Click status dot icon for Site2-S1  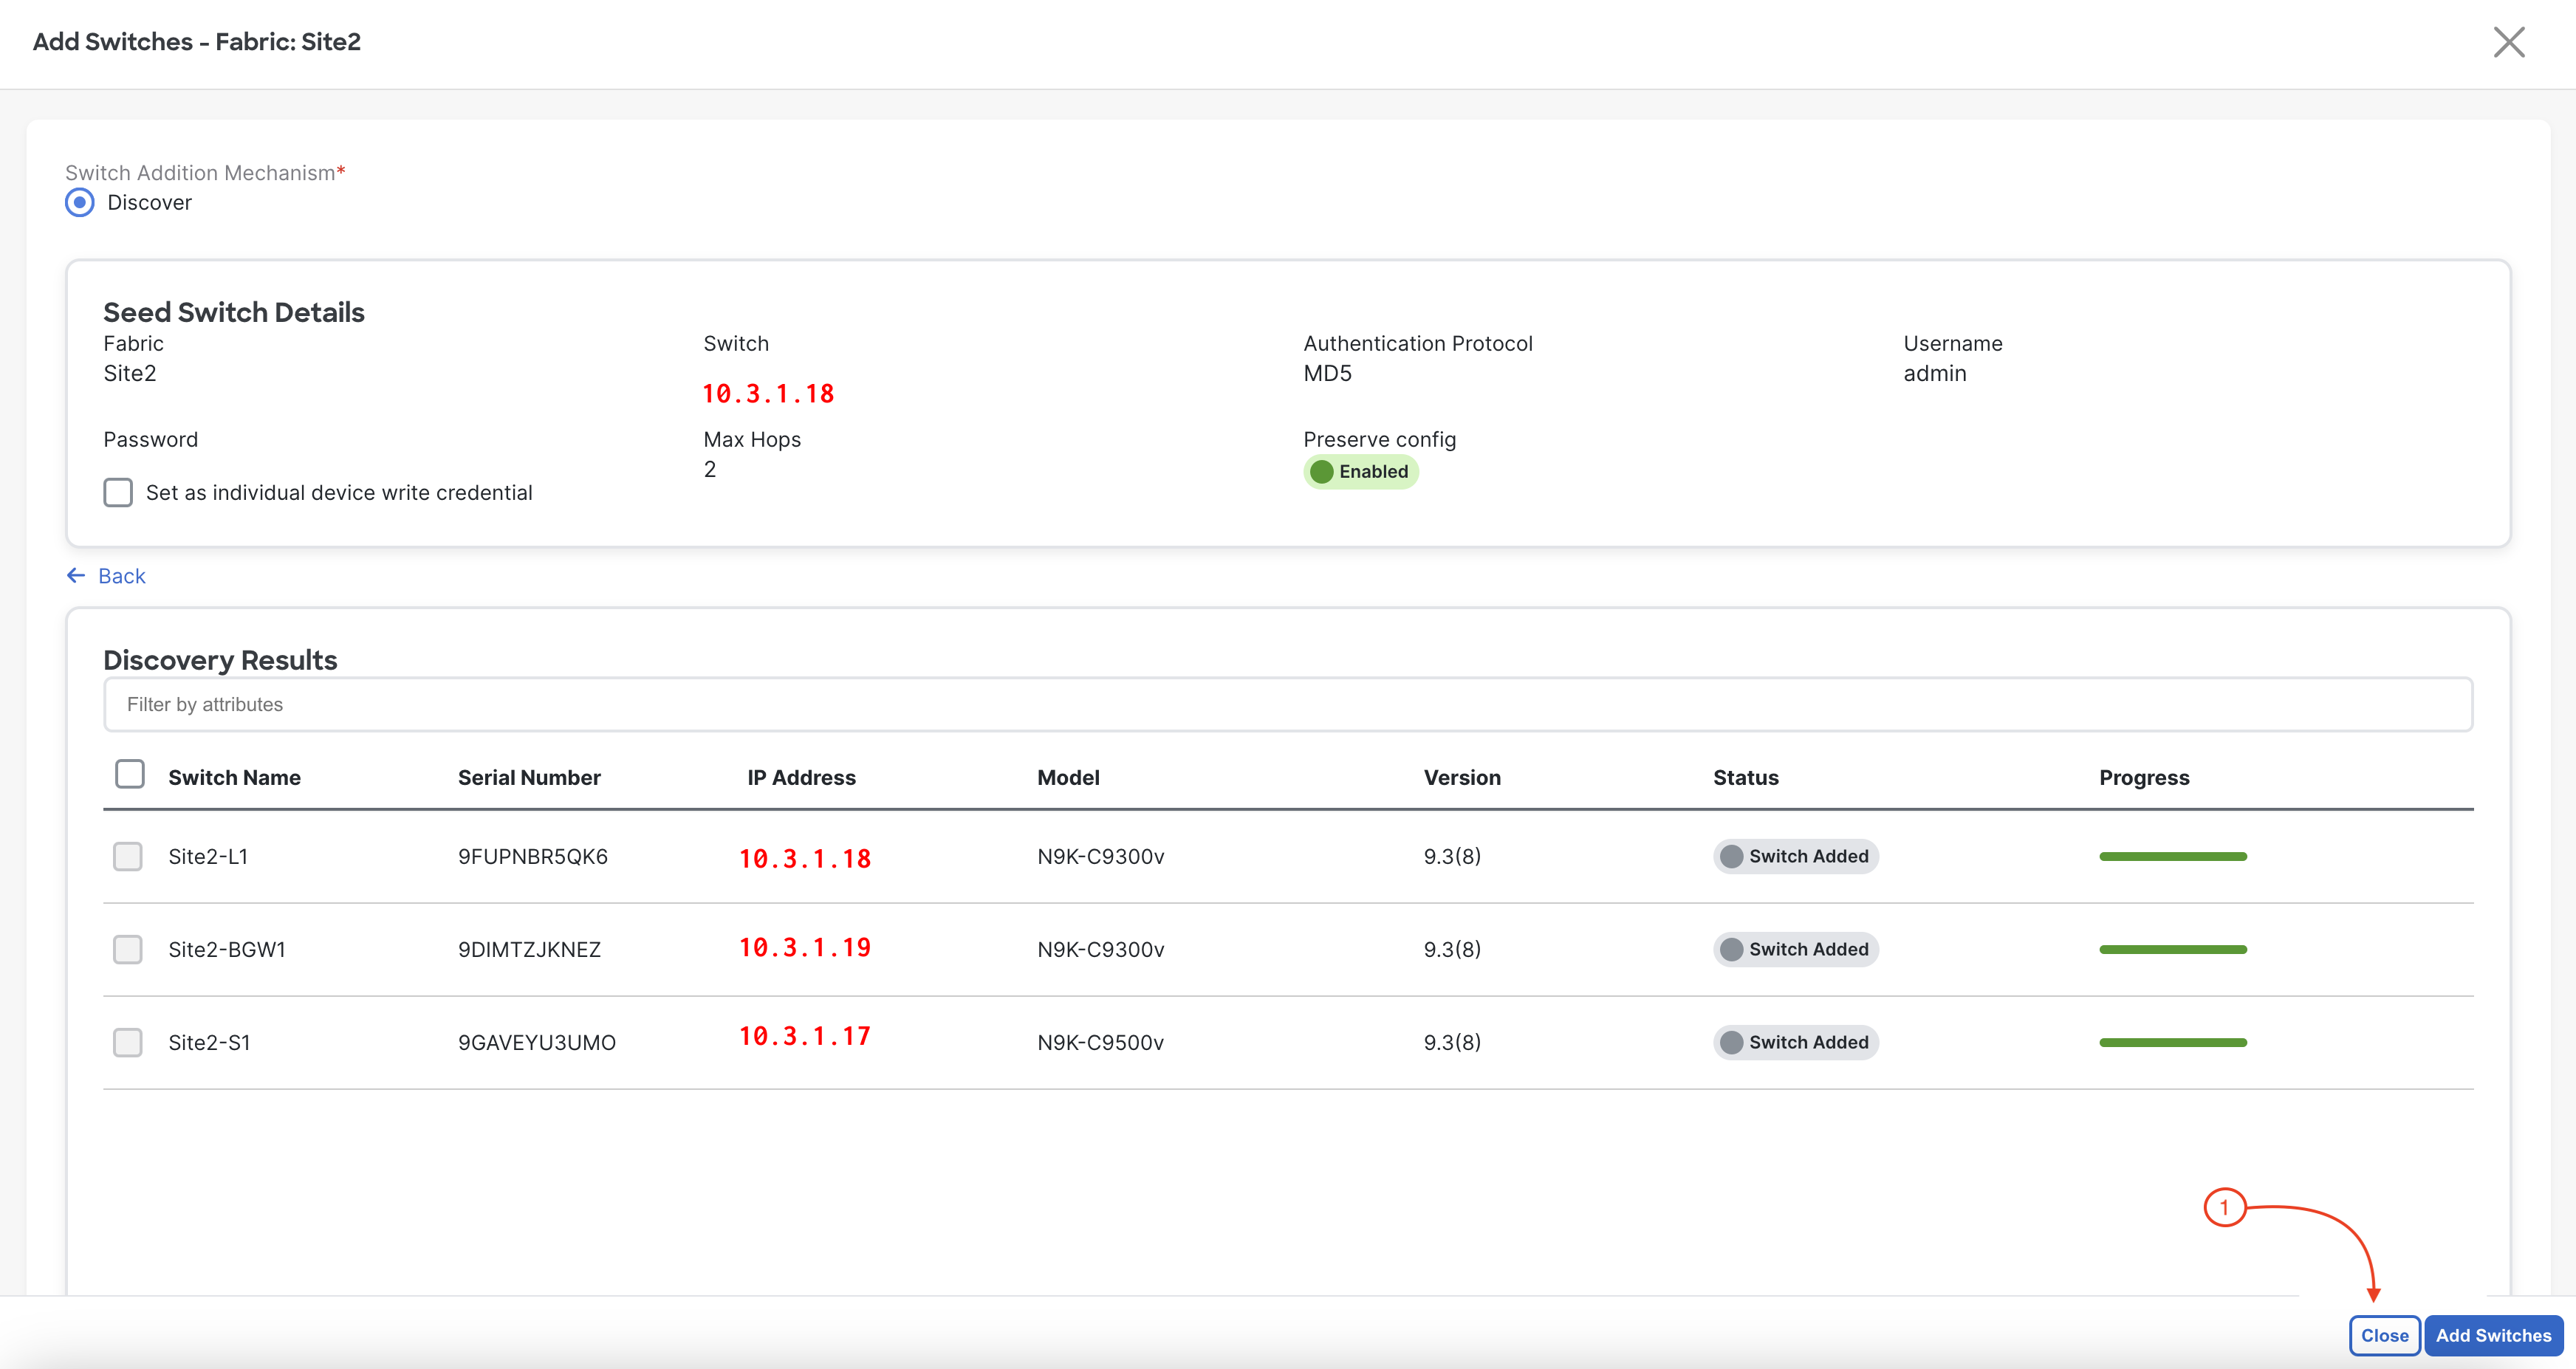[x=1731, y=1042]
